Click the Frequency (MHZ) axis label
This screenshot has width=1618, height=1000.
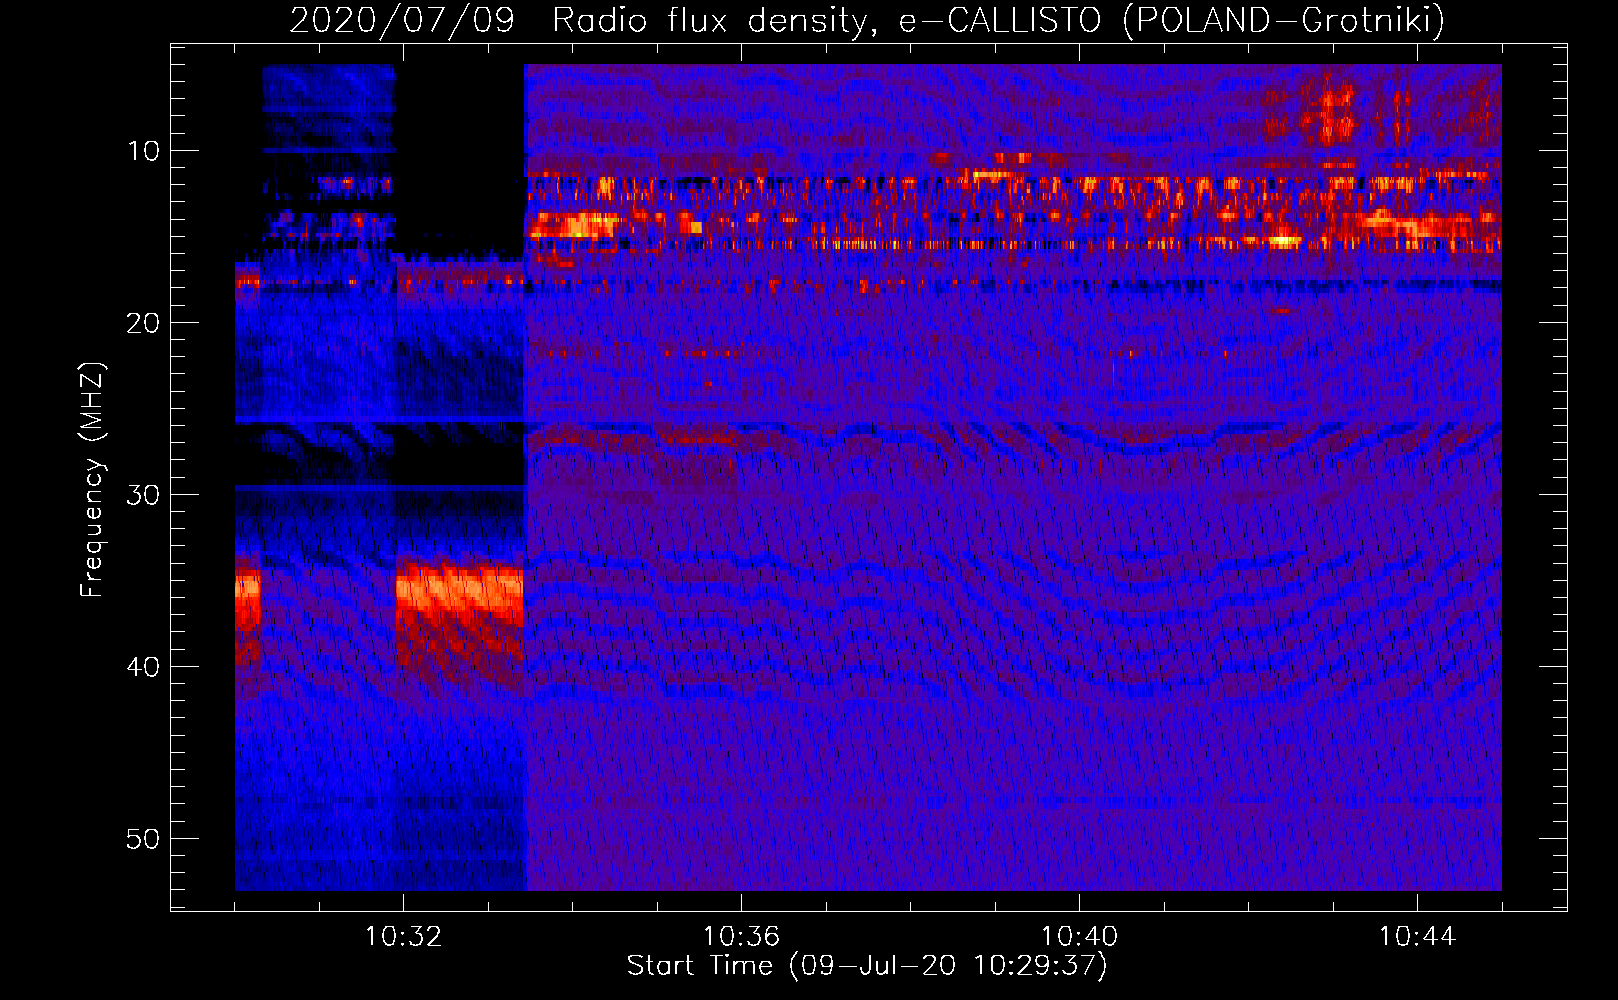coord(92,480)
